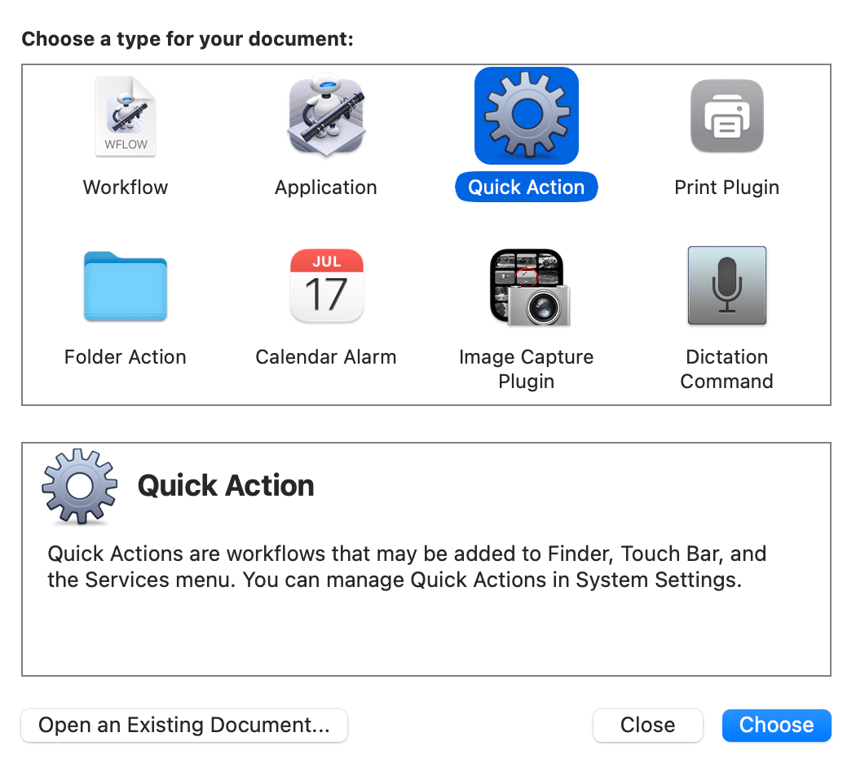This screenshot has height=768, width=856.
Task: Select the Calendar Alarm JUL 17 icon
Action: coord(326,286)
